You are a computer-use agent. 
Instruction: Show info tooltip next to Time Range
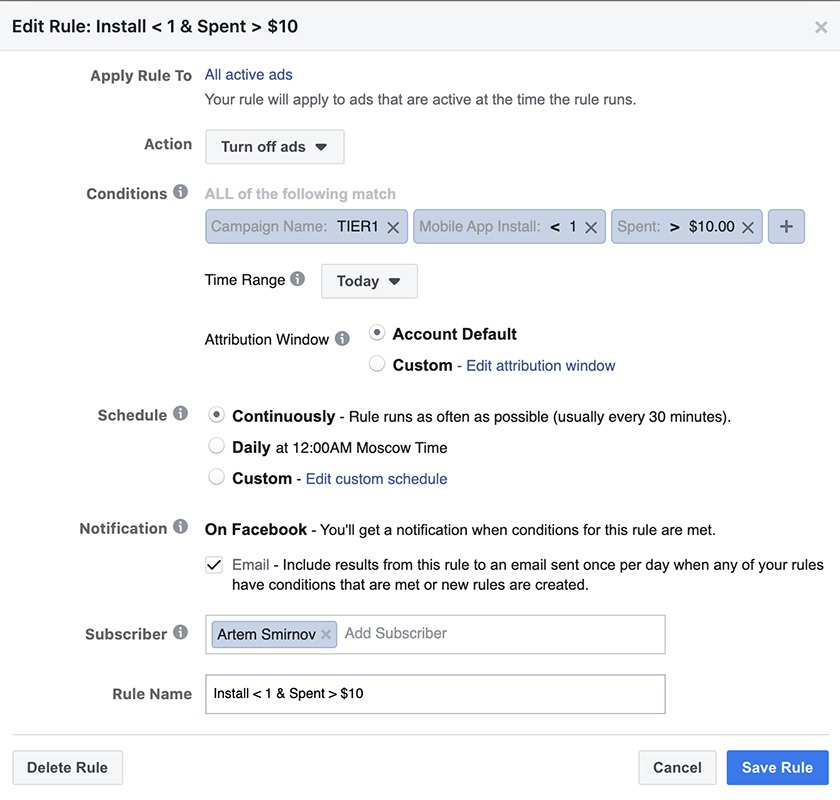pos(298,280)
